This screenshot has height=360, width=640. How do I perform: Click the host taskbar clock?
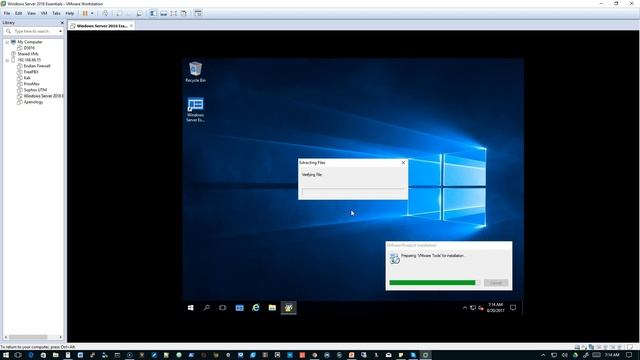(x=612, y=355)
